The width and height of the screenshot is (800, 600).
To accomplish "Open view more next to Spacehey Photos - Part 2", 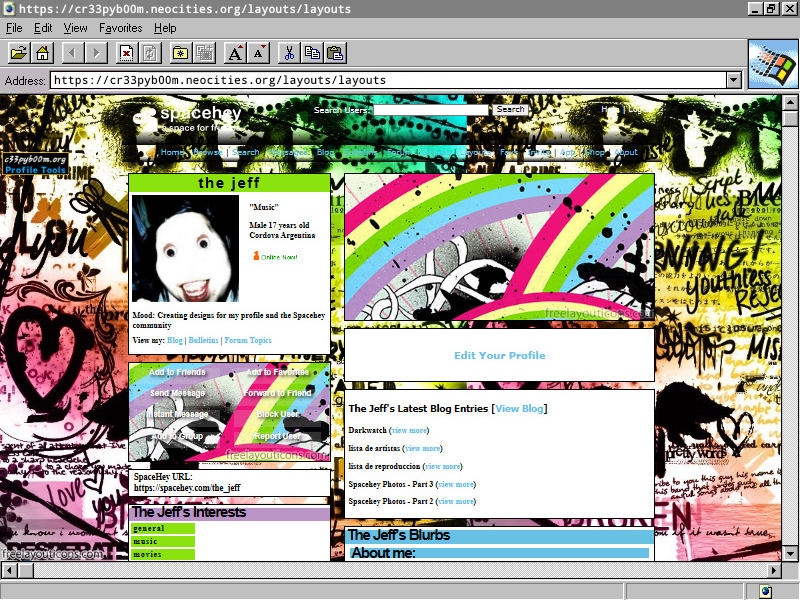I will (x=456, y=502).
